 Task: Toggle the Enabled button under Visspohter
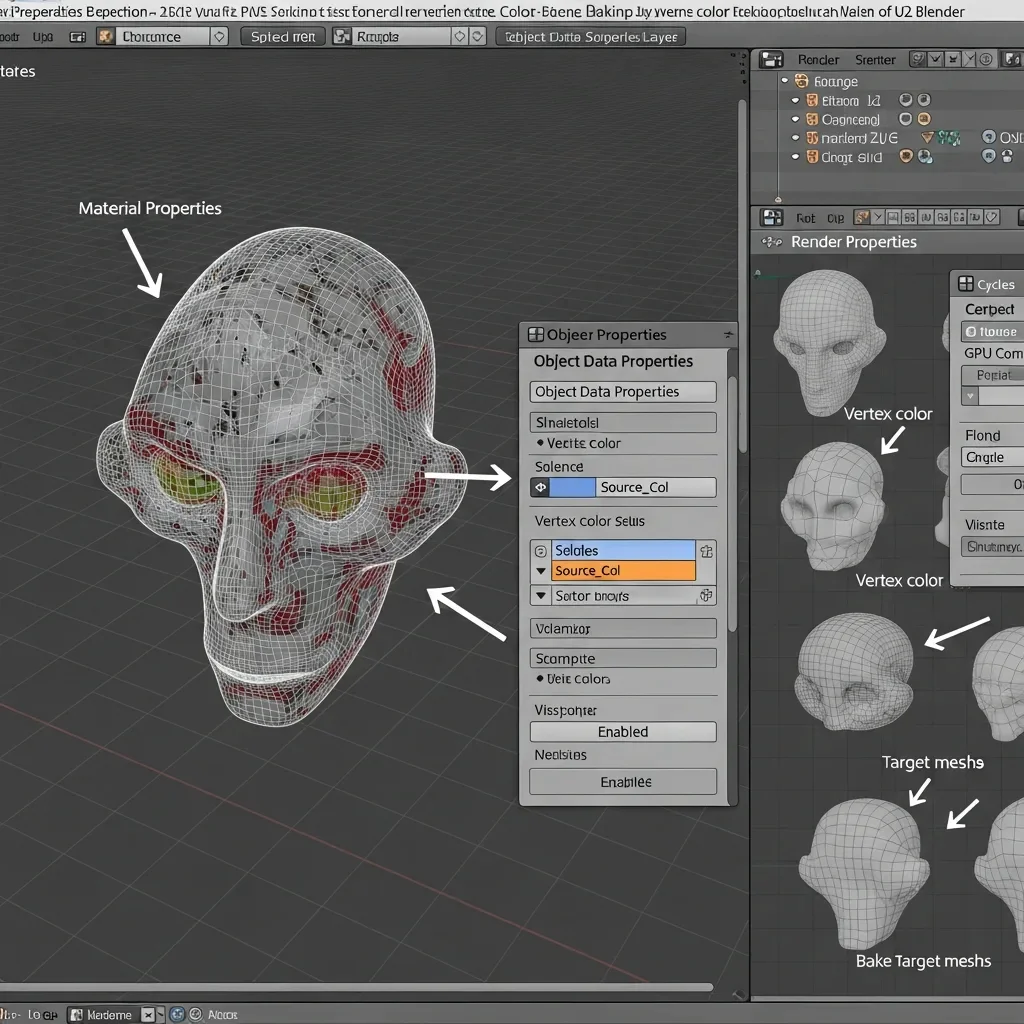[622, 732]
